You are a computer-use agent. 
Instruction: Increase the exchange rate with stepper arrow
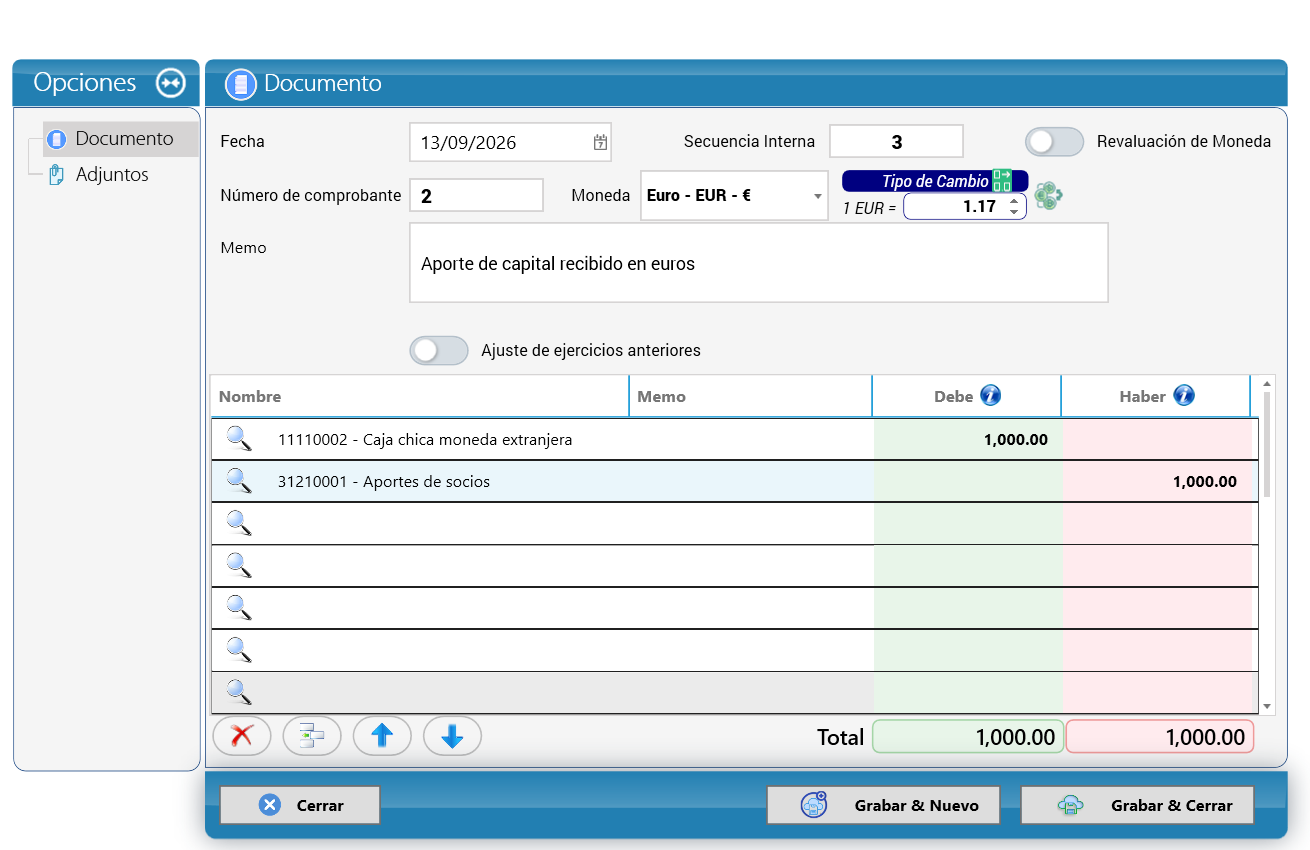(x=1014, y=201)
